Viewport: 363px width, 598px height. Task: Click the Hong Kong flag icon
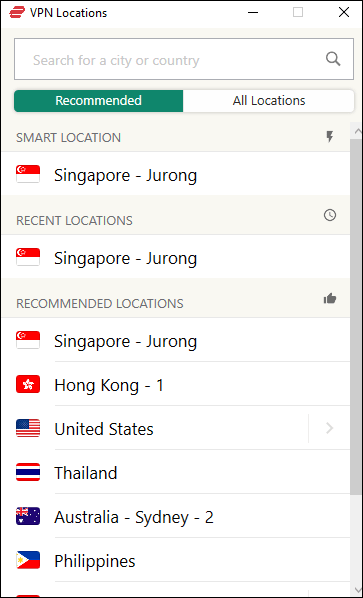(x=28, y=384)
